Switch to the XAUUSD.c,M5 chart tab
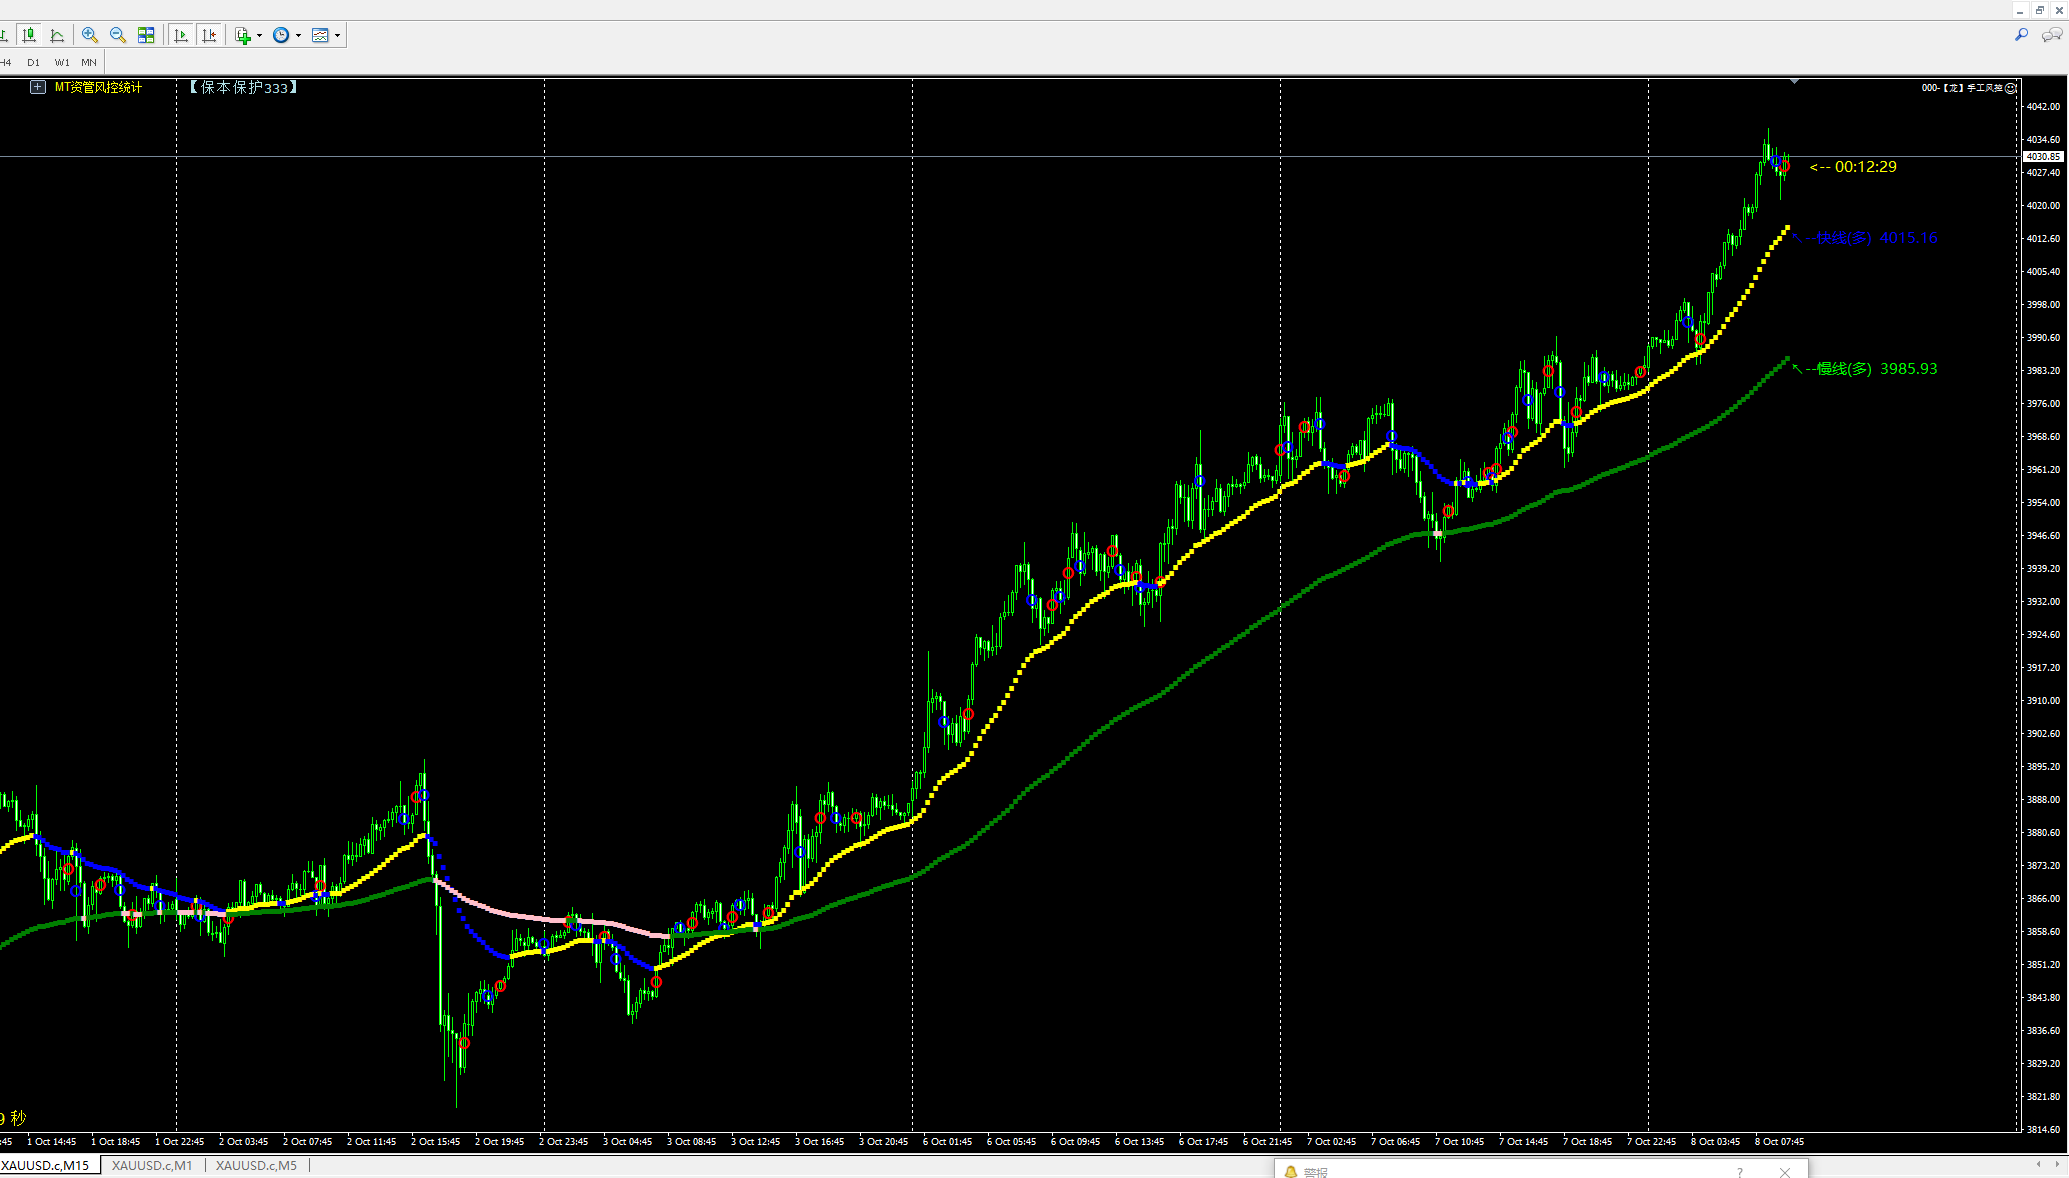The width and height of the screenshot is (2069, 1178). [x=256, y=1165]
